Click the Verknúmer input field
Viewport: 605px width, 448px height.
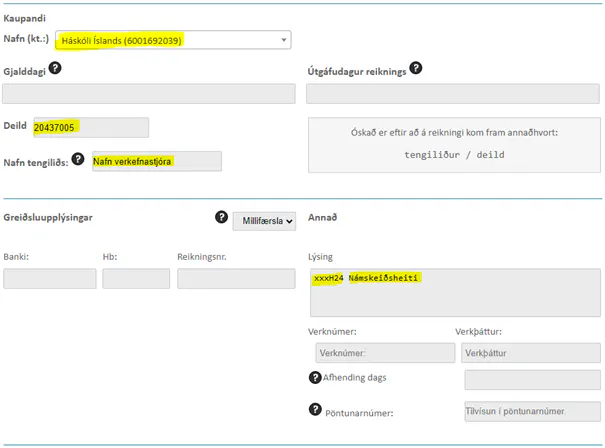coord(384,352)
